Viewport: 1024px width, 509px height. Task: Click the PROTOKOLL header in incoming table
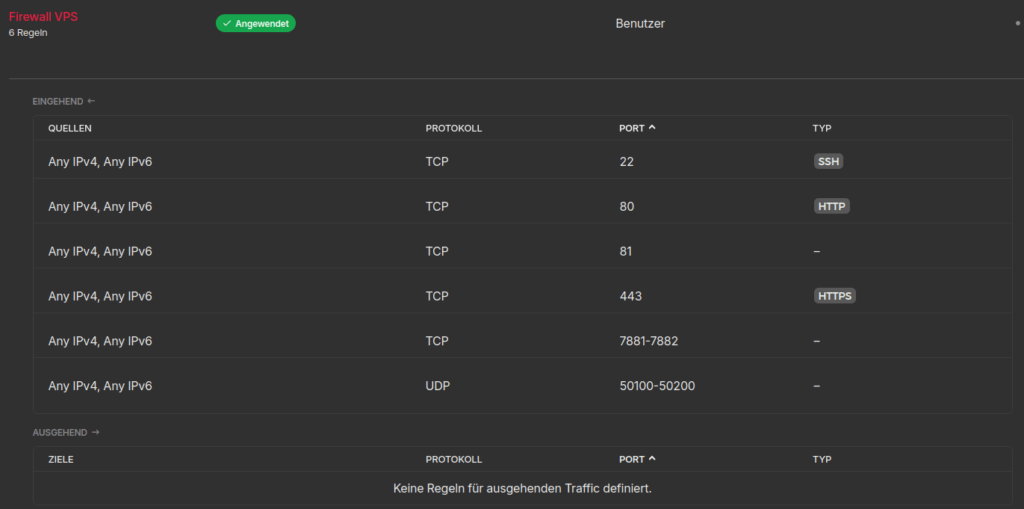click(x=453, y=128)
